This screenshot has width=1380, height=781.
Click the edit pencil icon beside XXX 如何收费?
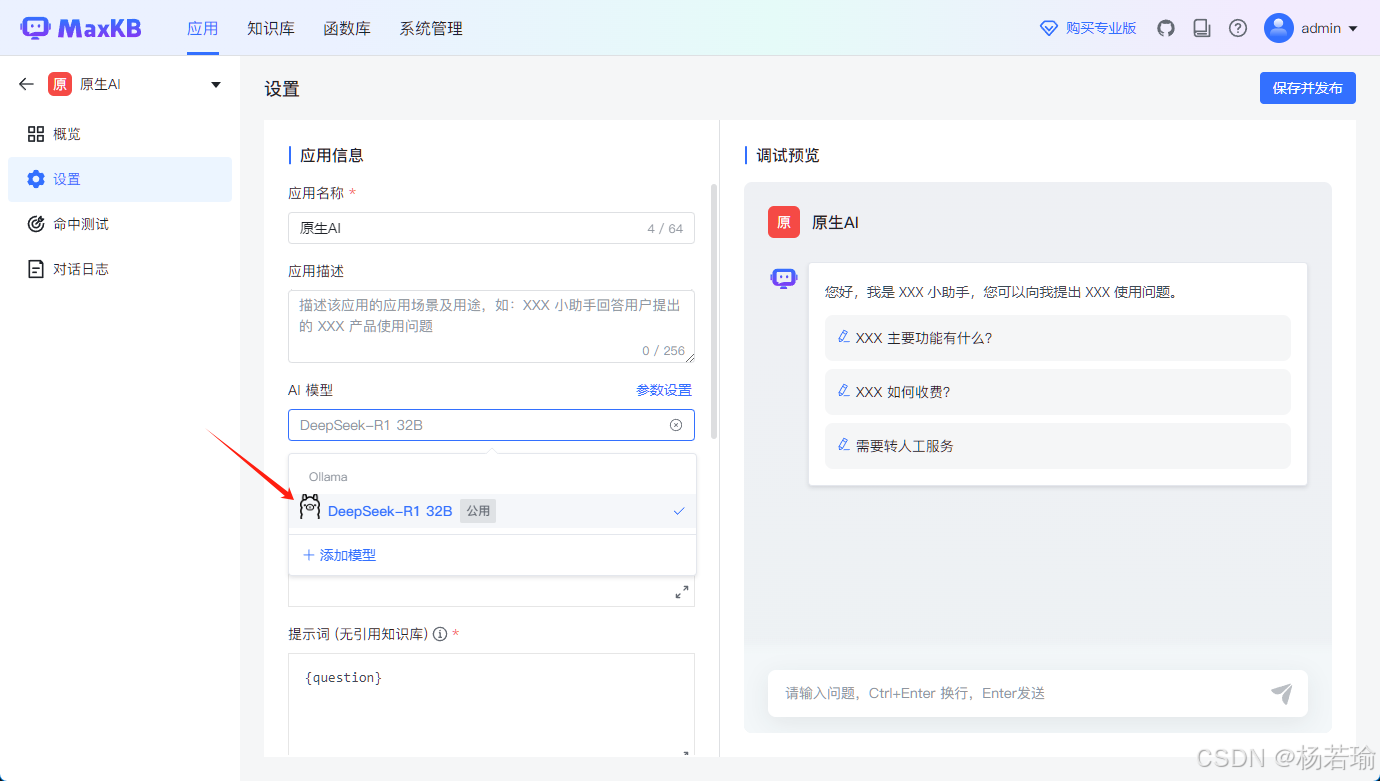coord(843,391)
